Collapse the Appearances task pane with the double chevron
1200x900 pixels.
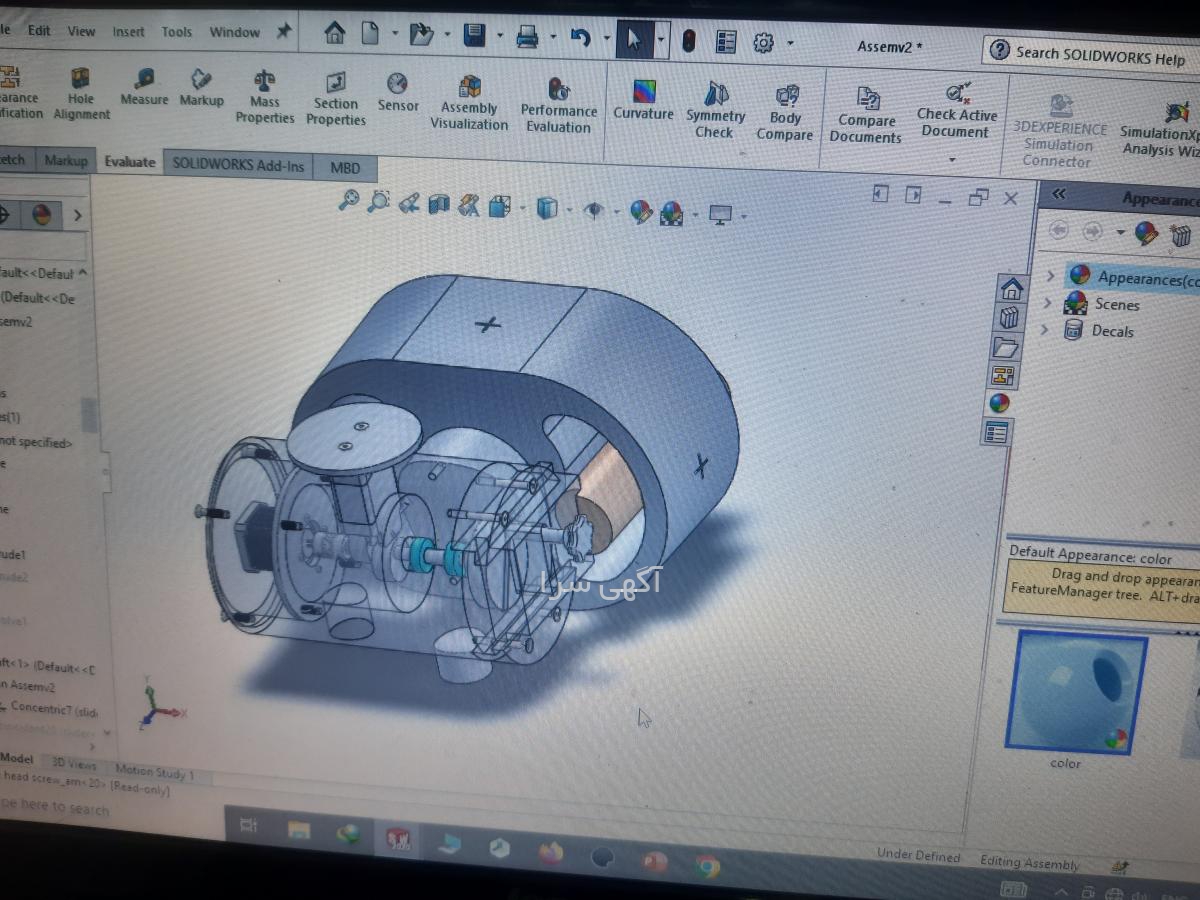click(1059, 194)
